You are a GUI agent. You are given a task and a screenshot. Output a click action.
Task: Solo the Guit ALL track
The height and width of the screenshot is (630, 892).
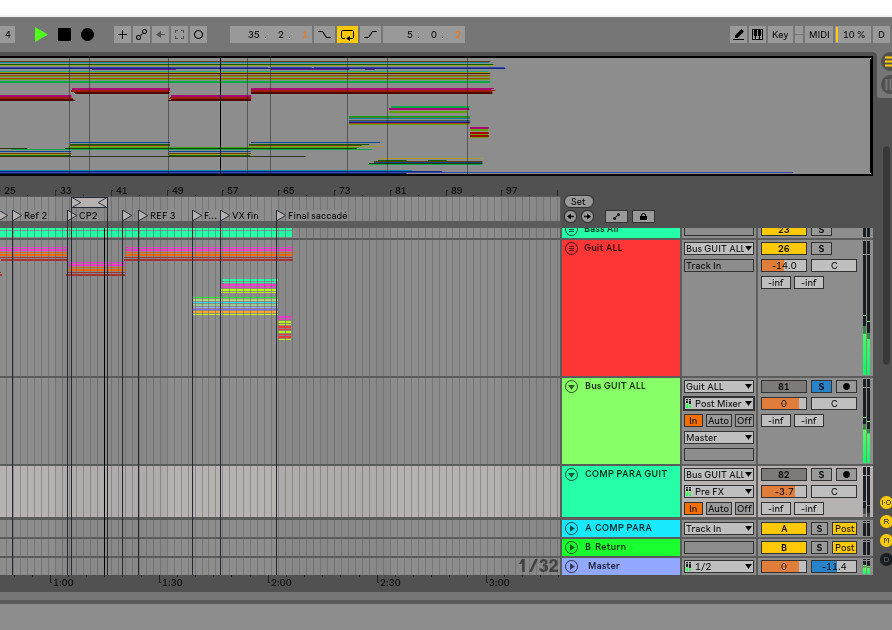click(x=821, y=249)
